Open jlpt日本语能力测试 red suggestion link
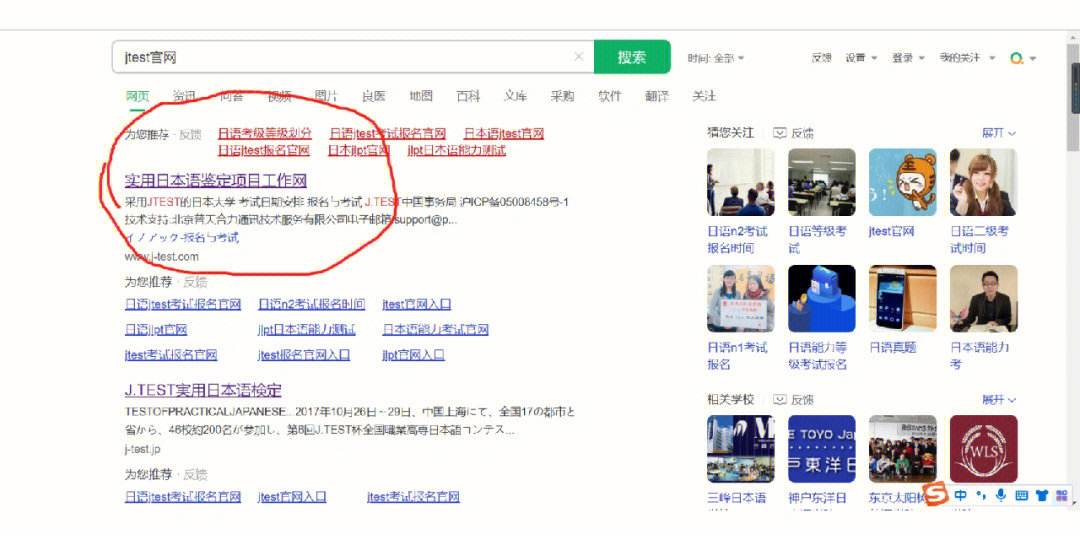This screenshot has height=540, width=1080. click(x=457, y=150)
